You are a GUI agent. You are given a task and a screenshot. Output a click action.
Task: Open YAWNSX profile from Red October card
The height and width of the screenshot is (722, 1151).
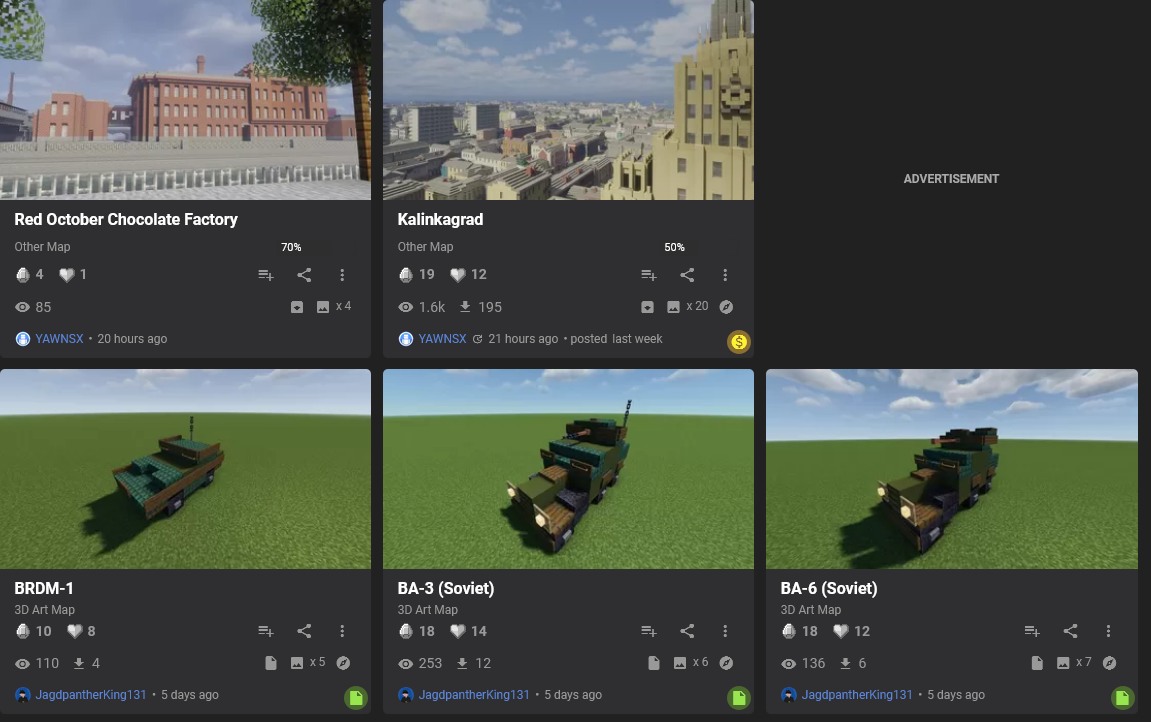point(59,339)
